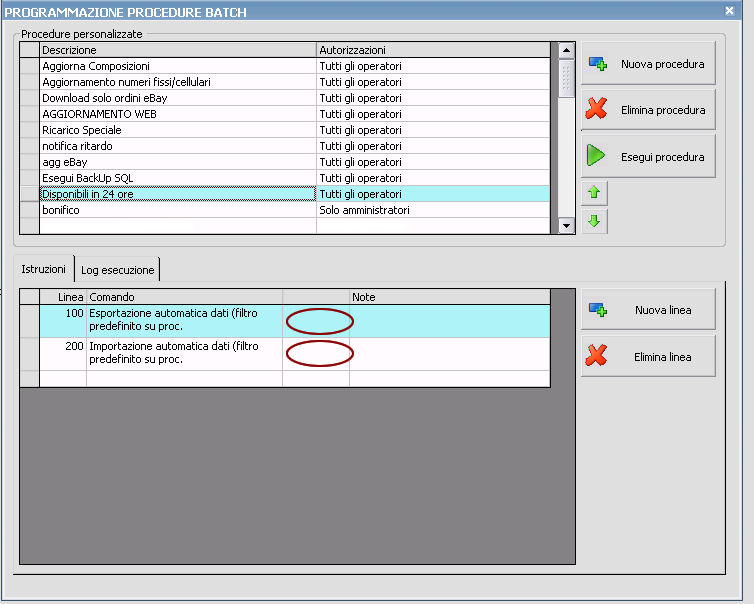Click Tutti gli operatori for Esegui BackUp SQL
This screenshot has height=604, width=754.
click(x=433, y=178)
